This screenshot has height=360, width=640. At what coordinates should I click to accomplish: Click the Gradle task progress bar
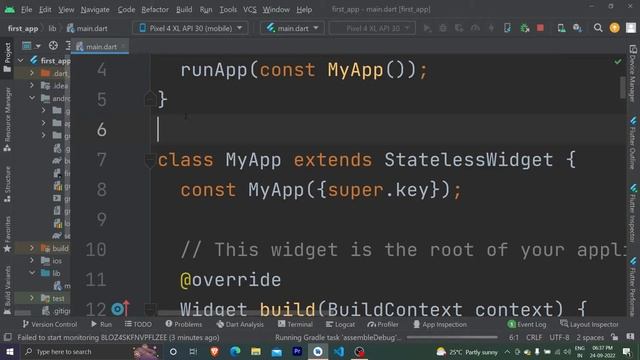[452, 338]
